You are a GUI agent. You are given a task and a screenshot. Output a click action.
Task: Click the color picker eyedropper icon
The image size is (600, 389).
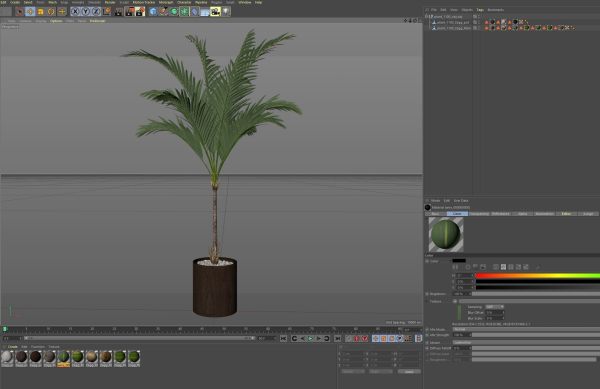pos(538,267)
